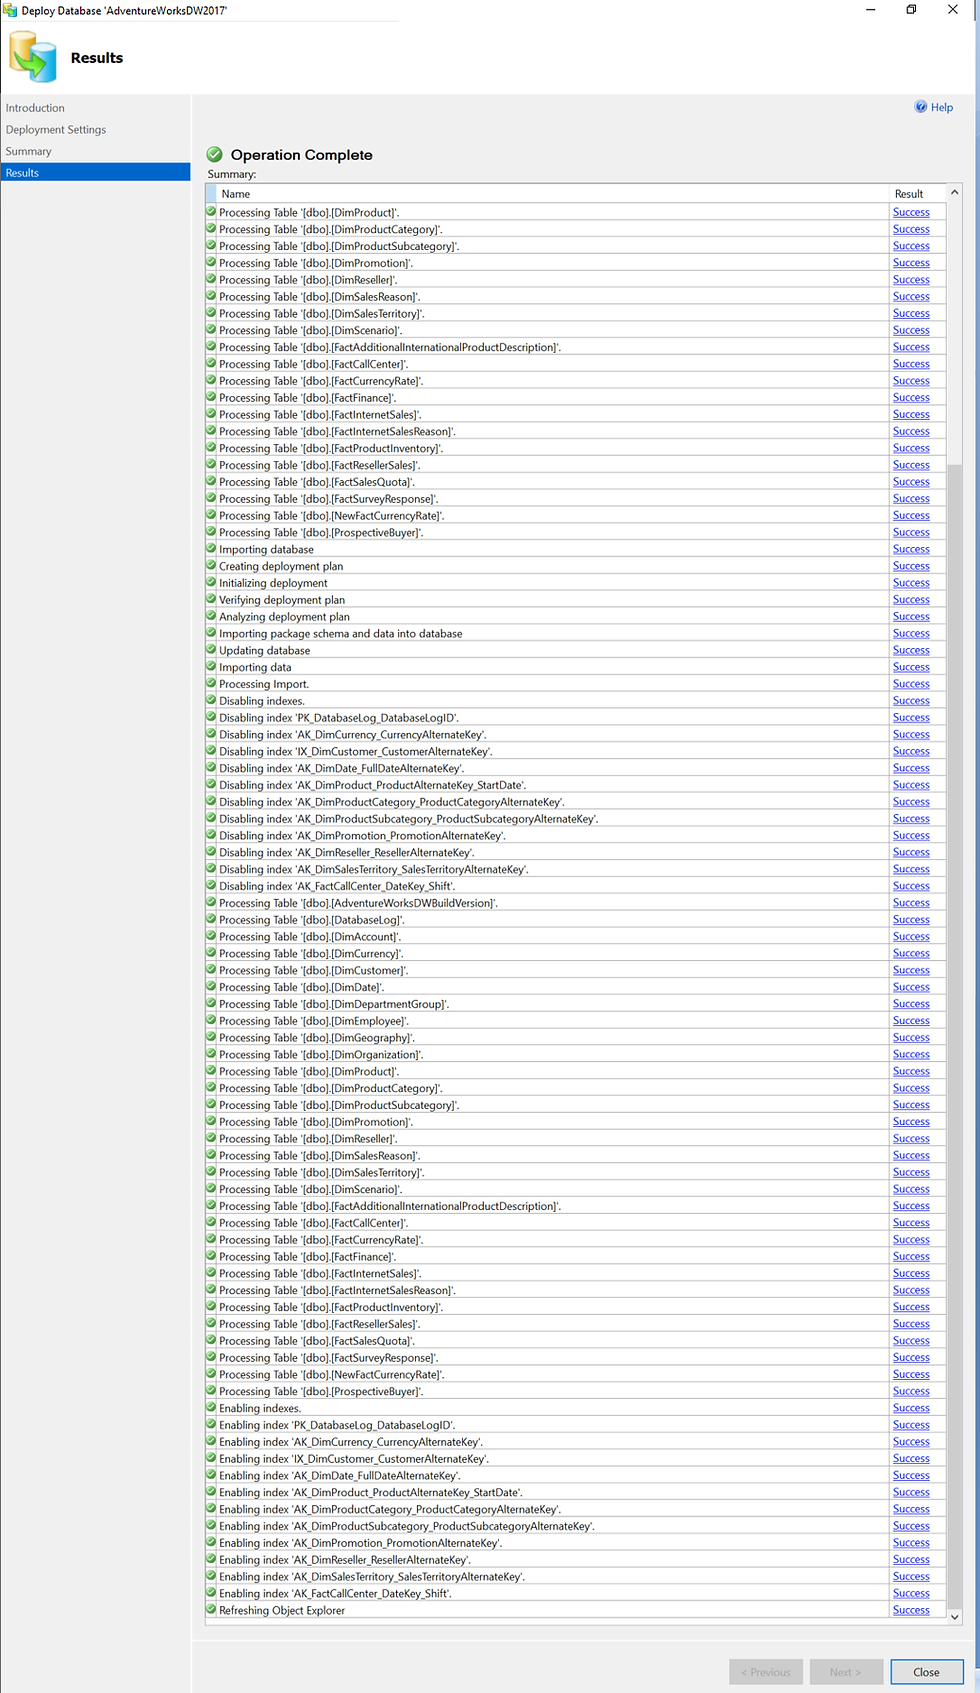Click status icon for Processing Table AdventureWorksDWBuildVersion

211,902
